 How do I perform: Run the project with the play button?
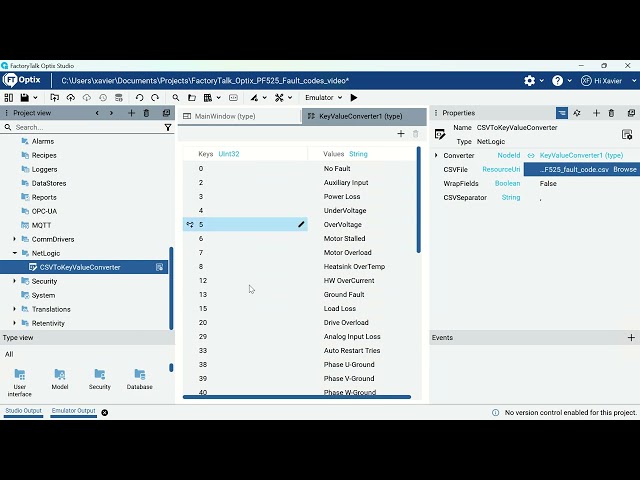[x=354, y=98]
